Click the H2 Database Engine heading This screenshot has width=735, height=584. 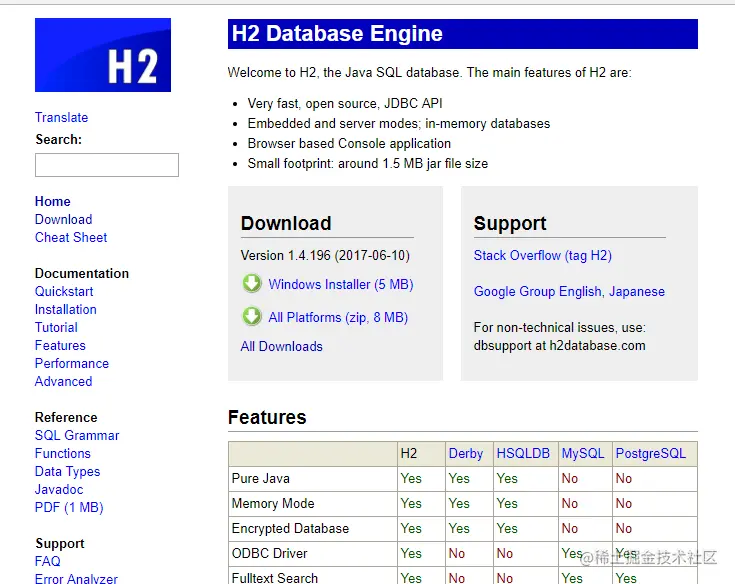click(337, 34)
